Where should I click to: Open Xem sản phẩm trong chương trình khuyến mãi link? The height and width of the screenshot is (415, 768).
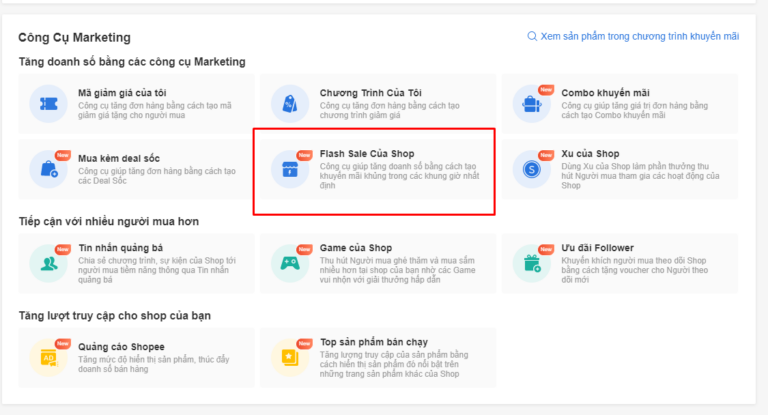[640, 36]
